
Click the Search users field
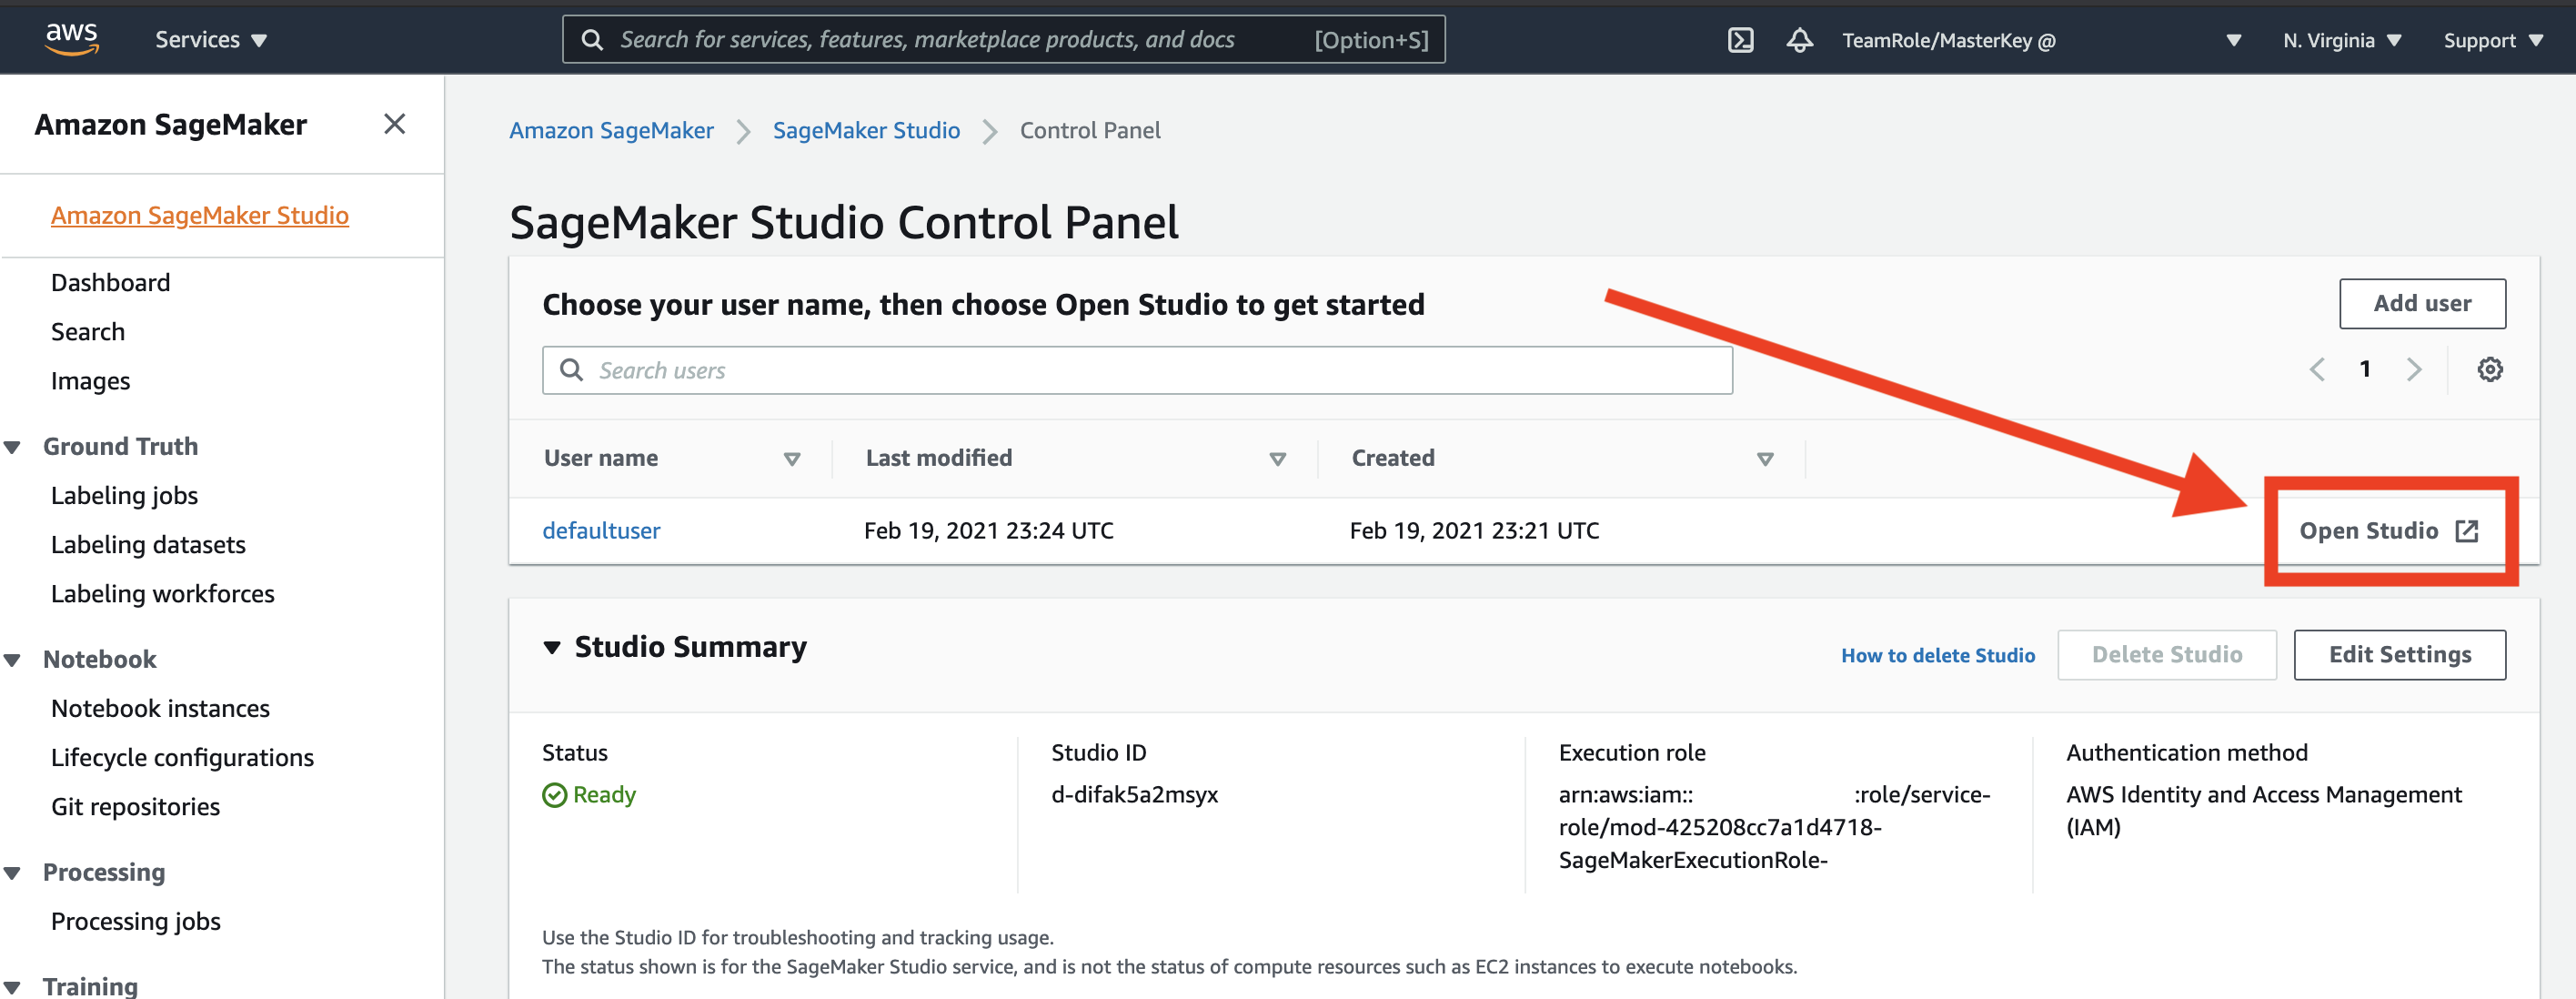(1136, 370)
